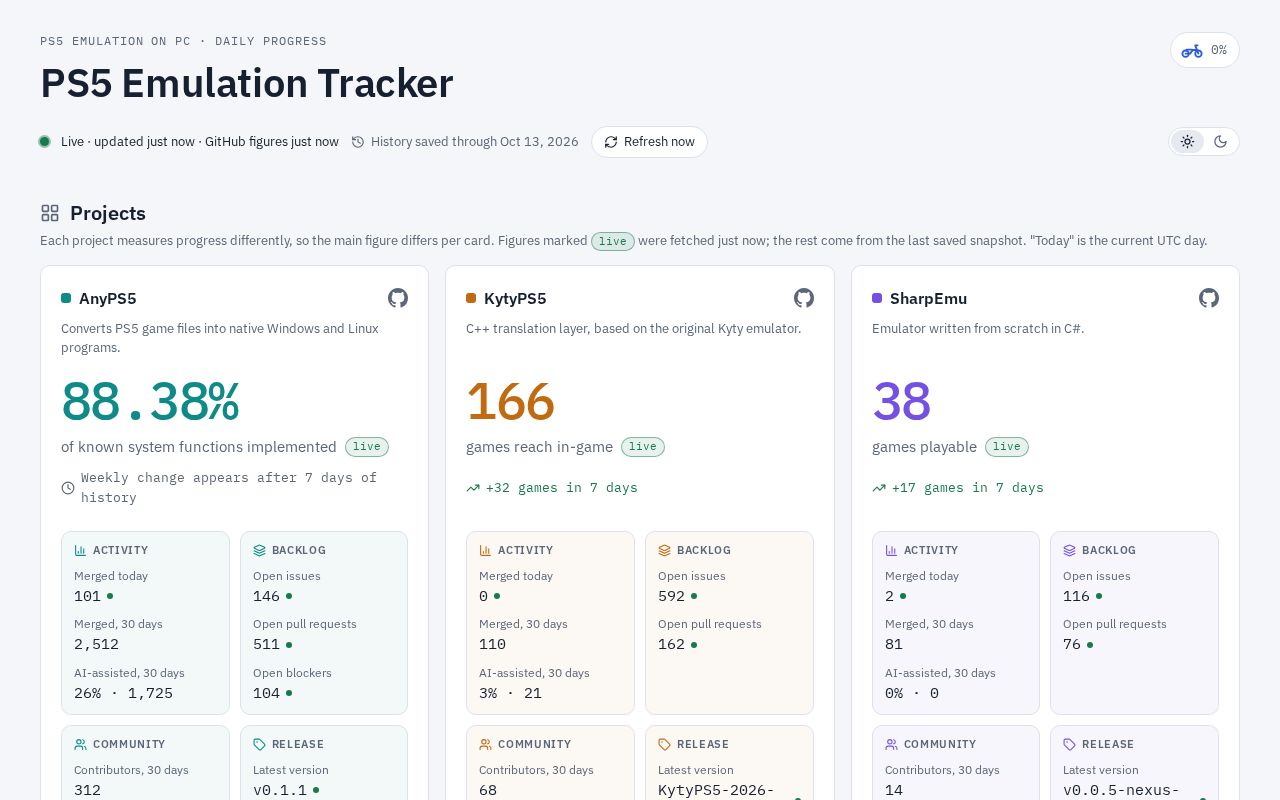Click the motorbike 0% progress badge
1280x800 pixels.
(x=1205, y=50)
